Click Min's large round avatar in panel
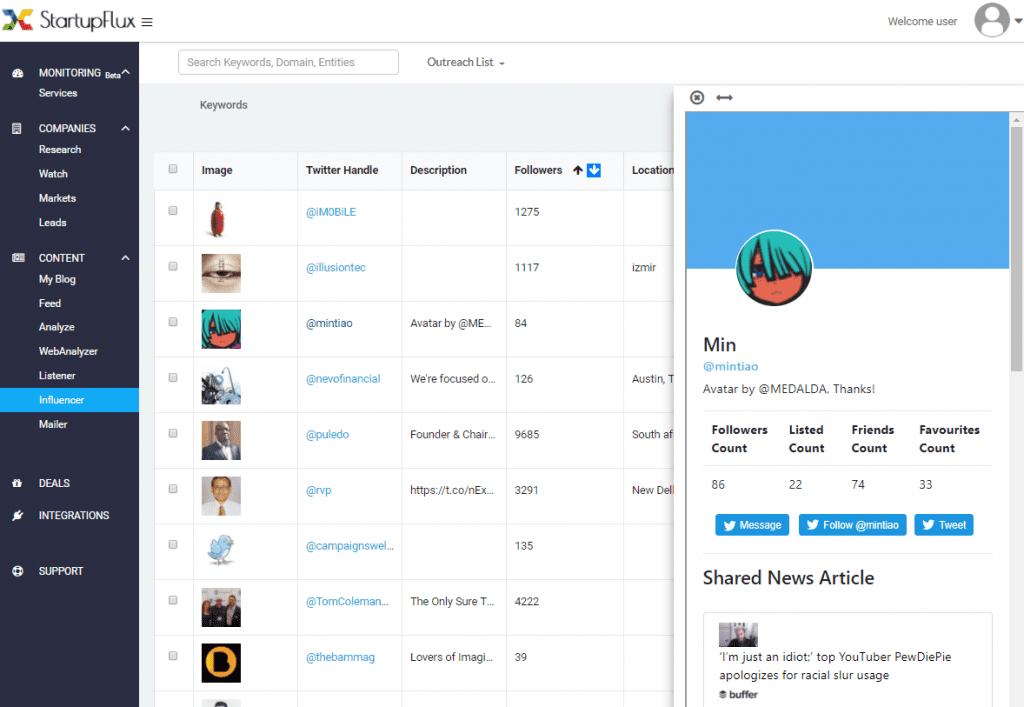The image size is (1024, 707). (x=774, y=268)
